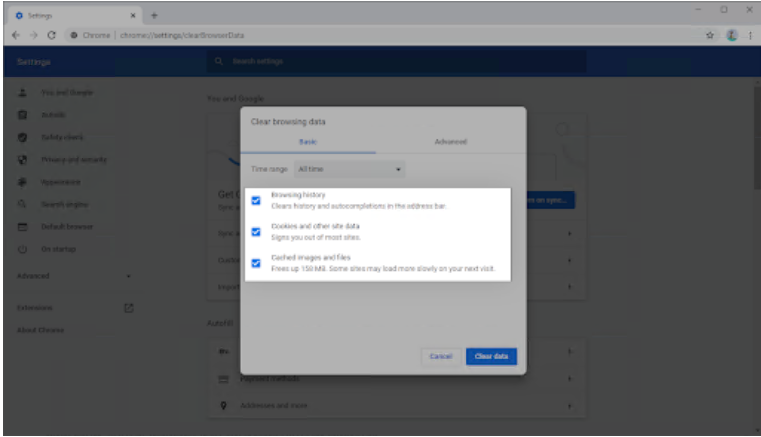Click the user profile avatar icon
Viewport: 761px width, 437px height.
click(730, 35)
